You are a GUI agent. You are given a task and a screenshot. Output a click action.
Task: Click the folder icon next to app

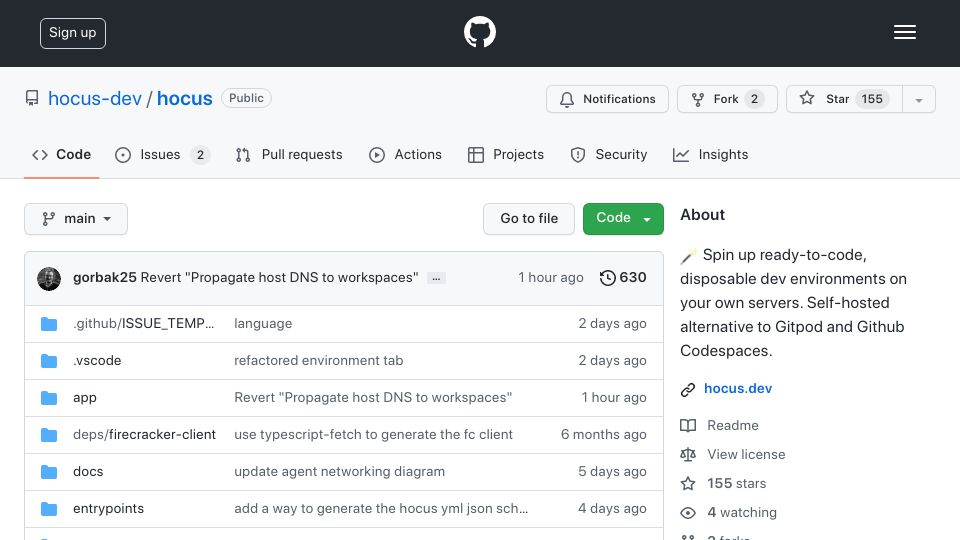pos(49,398)
